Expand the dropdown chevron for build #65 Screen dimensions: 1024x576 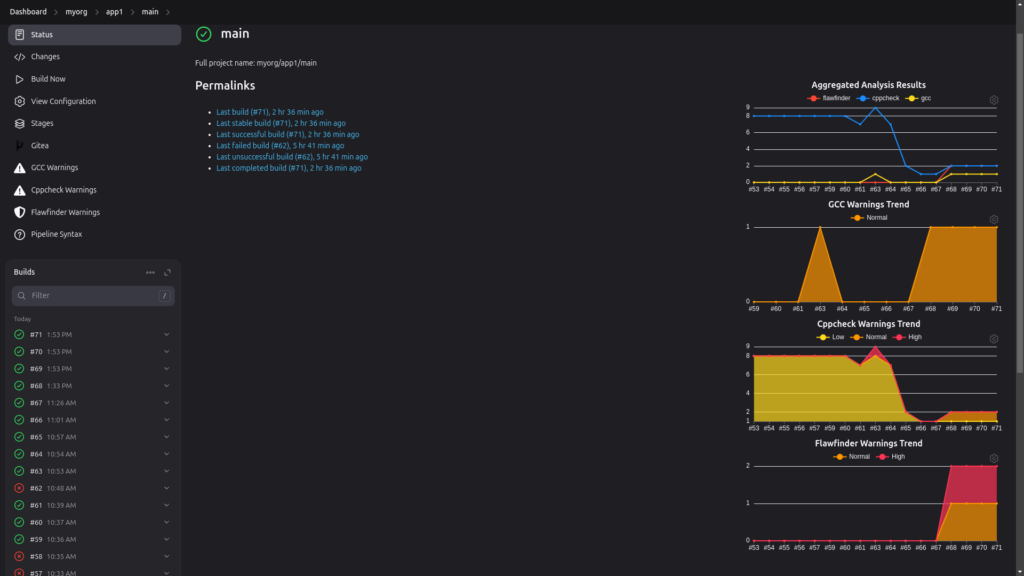click(x=167, y=437)
